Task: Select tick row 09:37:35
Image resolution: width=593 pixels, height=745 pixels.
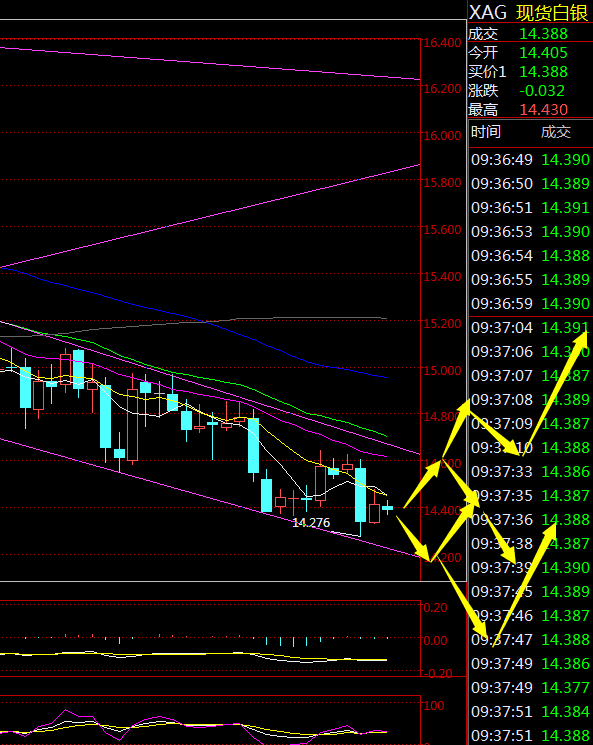Action: 530,496
